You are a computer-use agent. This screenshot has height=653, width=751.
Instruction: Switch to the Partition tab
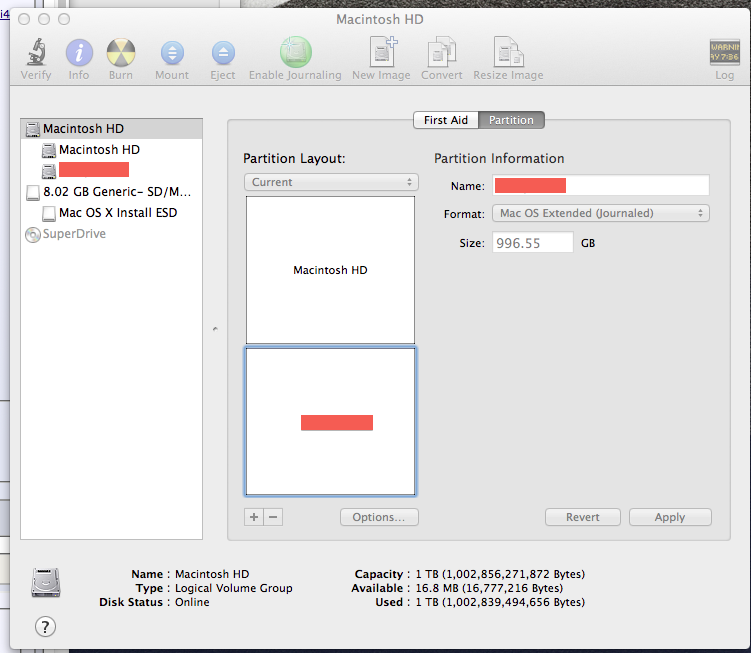click(x=511, y=120)
